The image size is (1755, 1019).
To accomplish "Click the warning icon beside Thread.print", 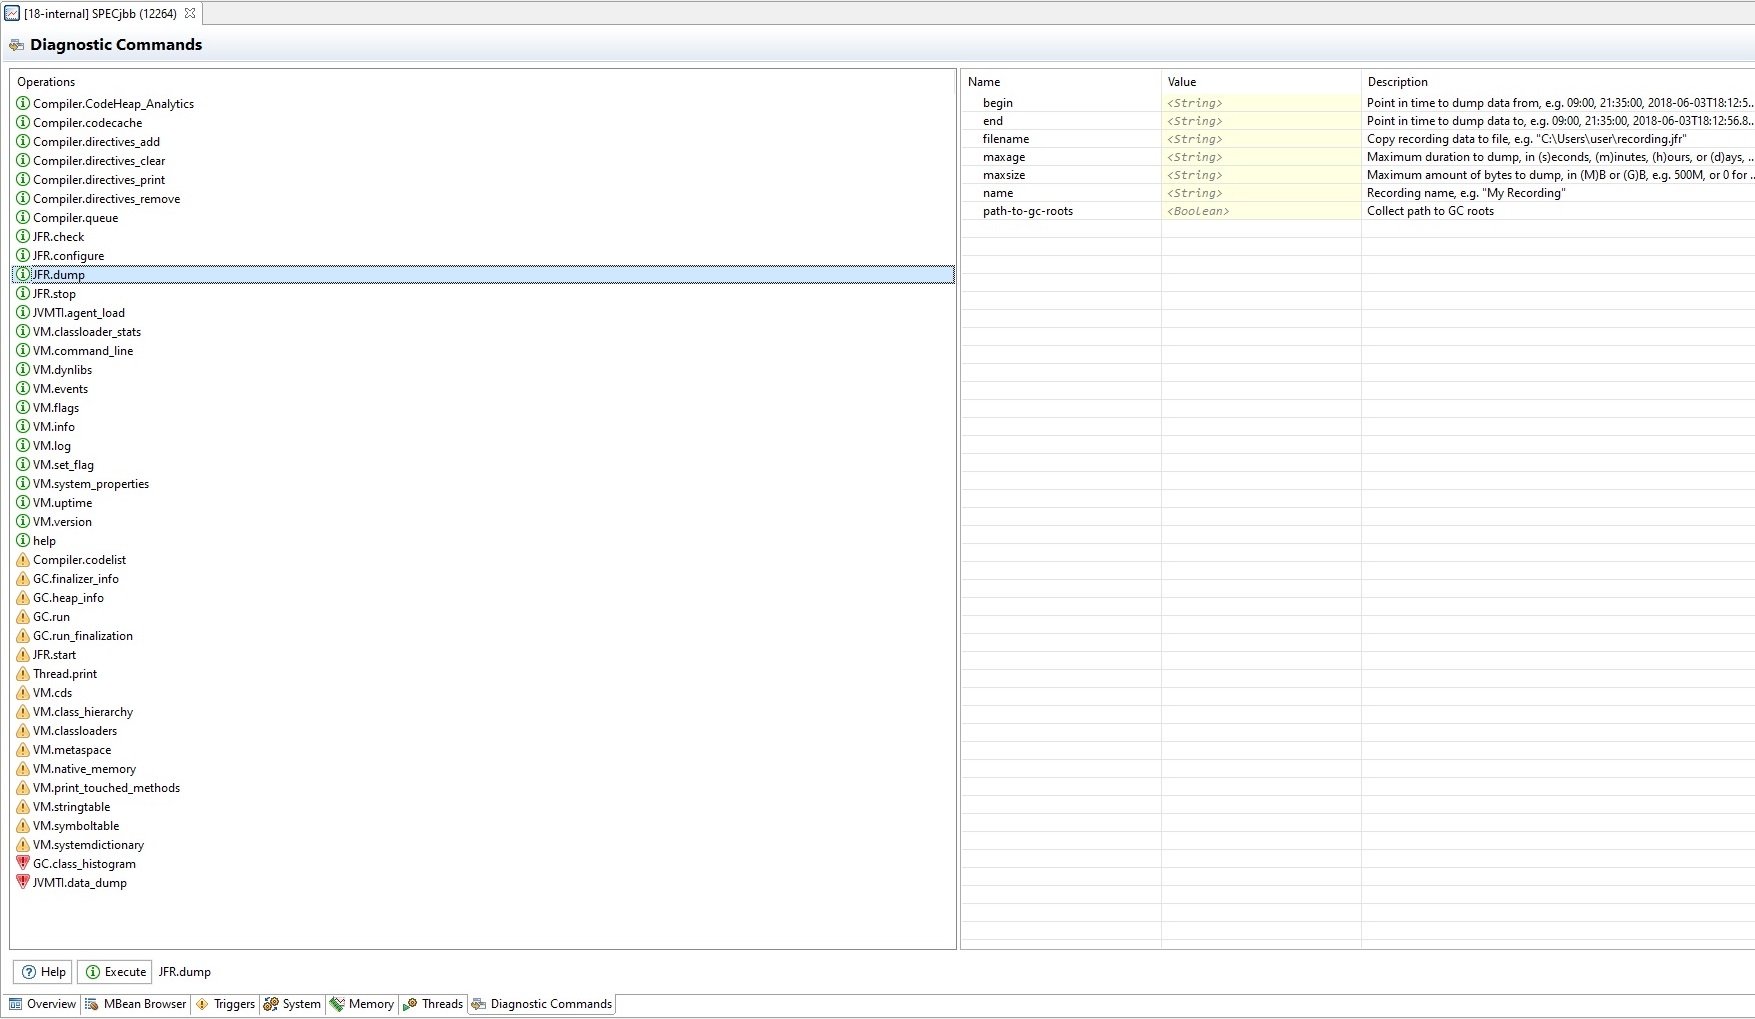I will (x=23, y=674).
